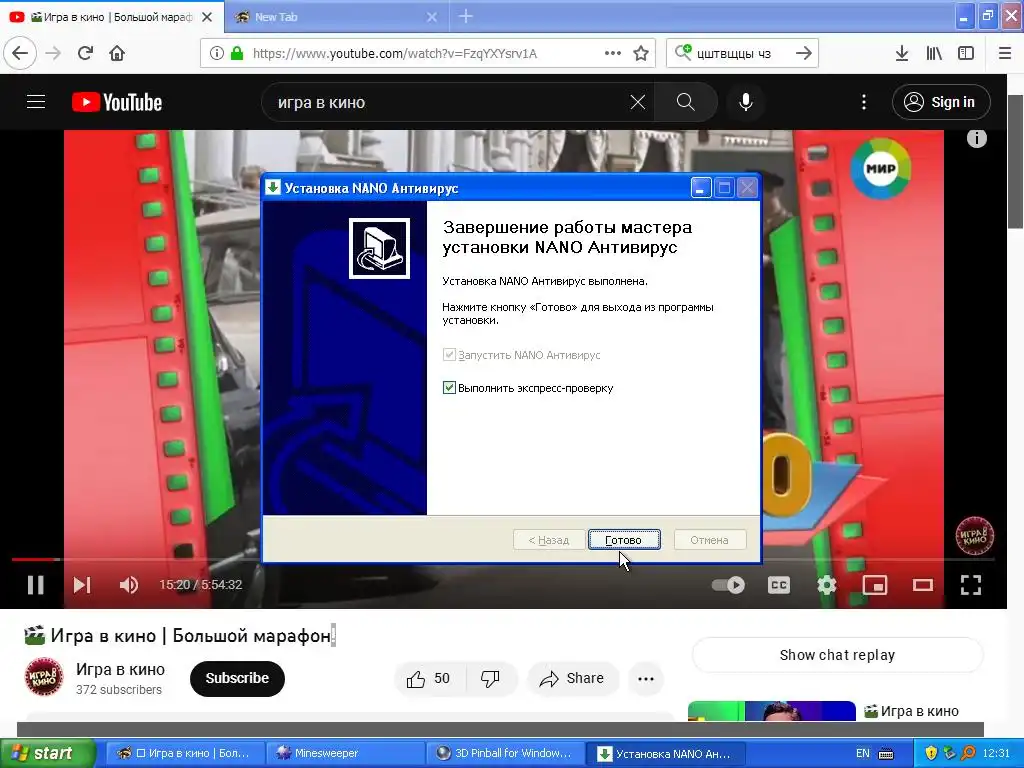Click the EN language indicator in tray
The height and width of the screenshot is (768, 1024).
[863, 753]
